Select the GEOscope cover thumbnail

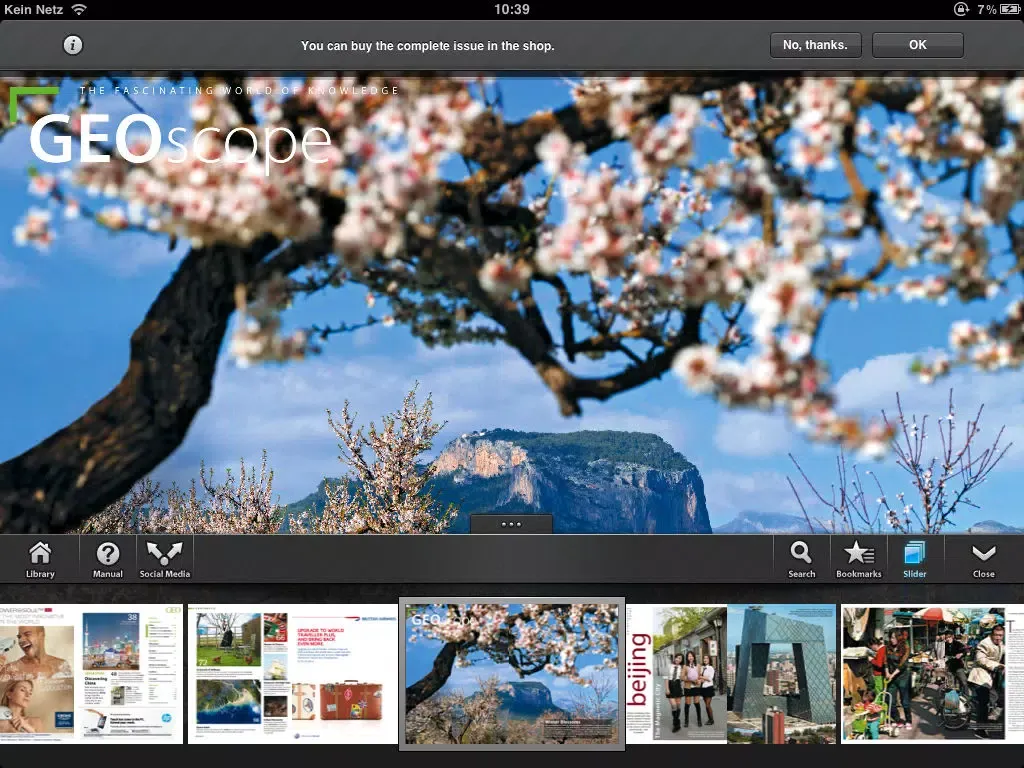[512, 674]
